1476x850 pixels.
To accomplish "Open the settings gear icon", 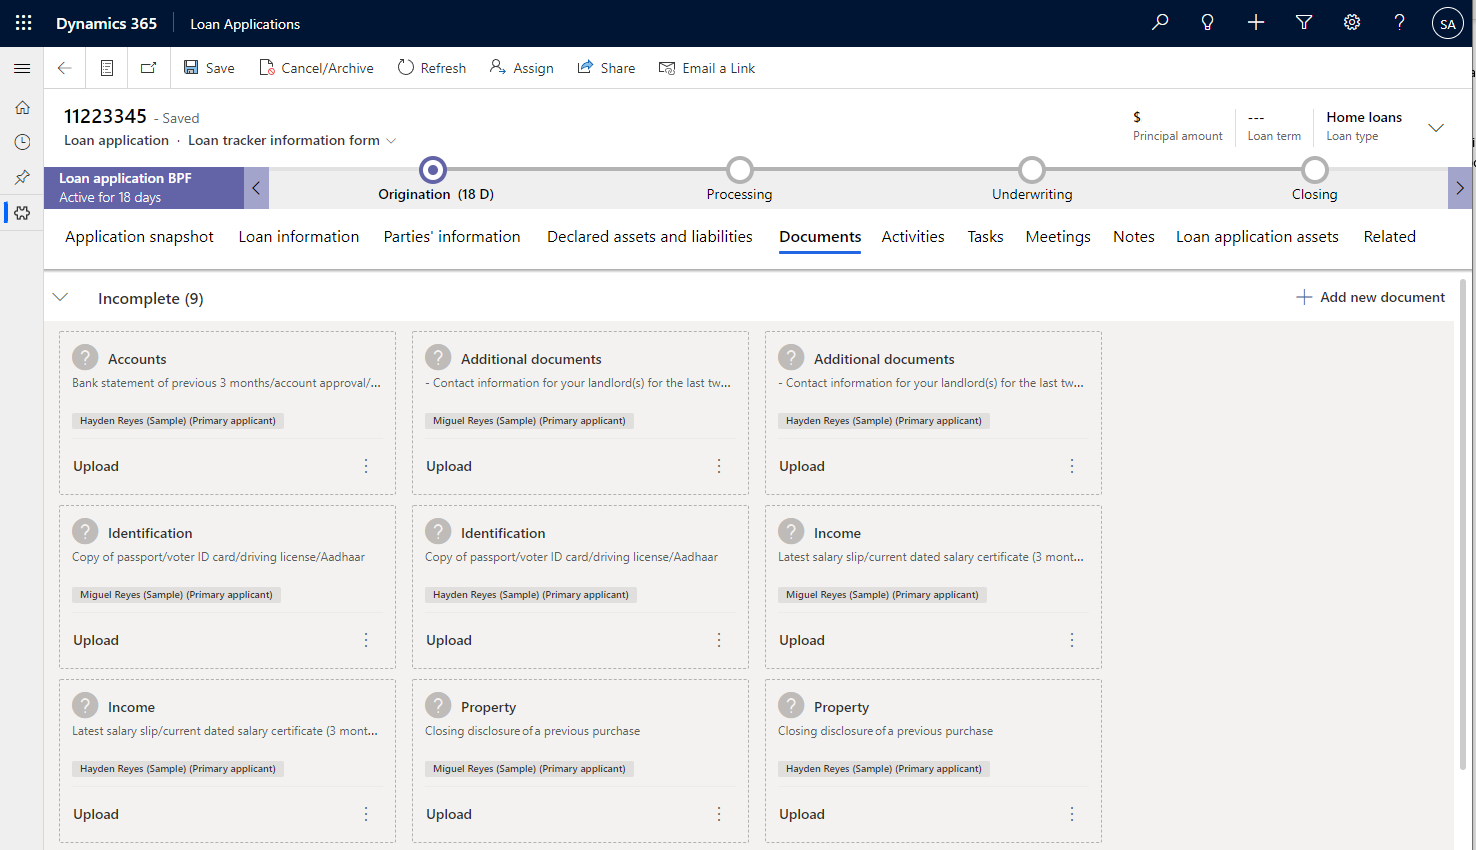I will point(1352,22).
